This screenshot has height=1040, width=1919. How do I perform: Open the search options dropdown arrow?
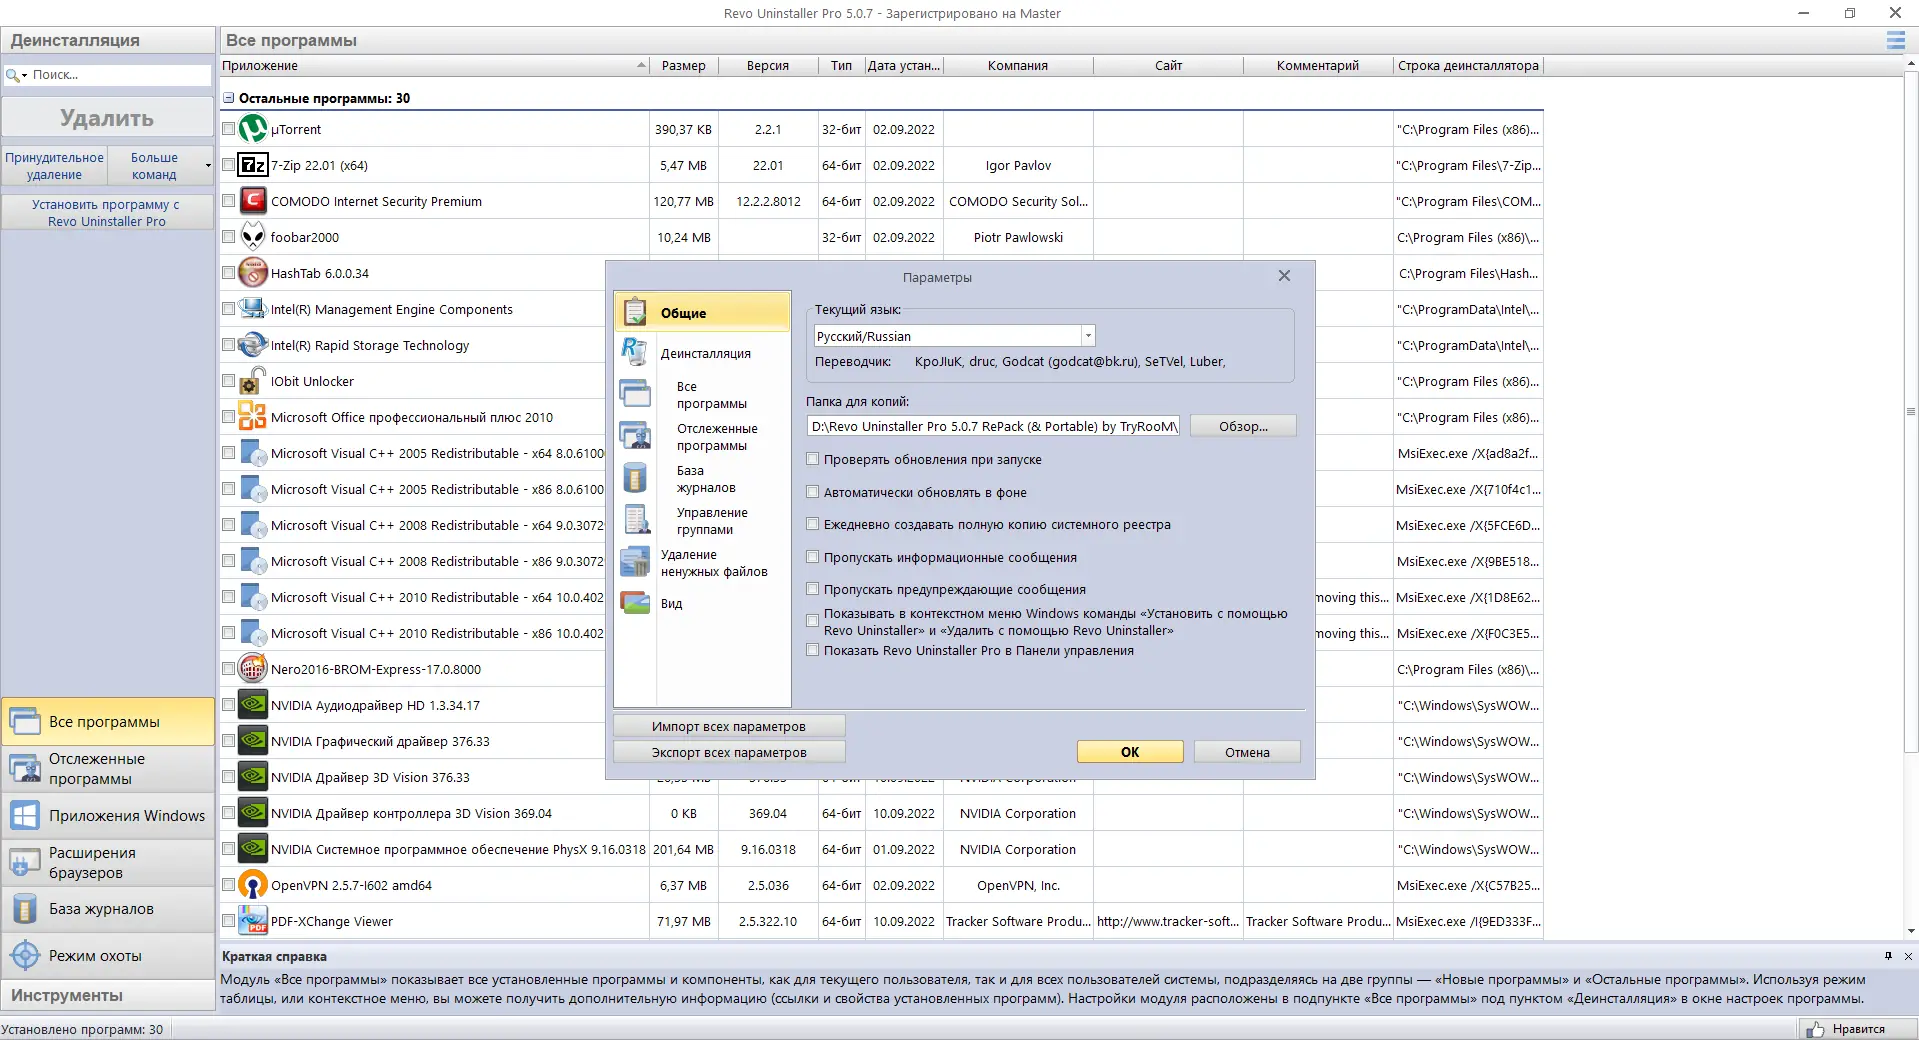25,76
